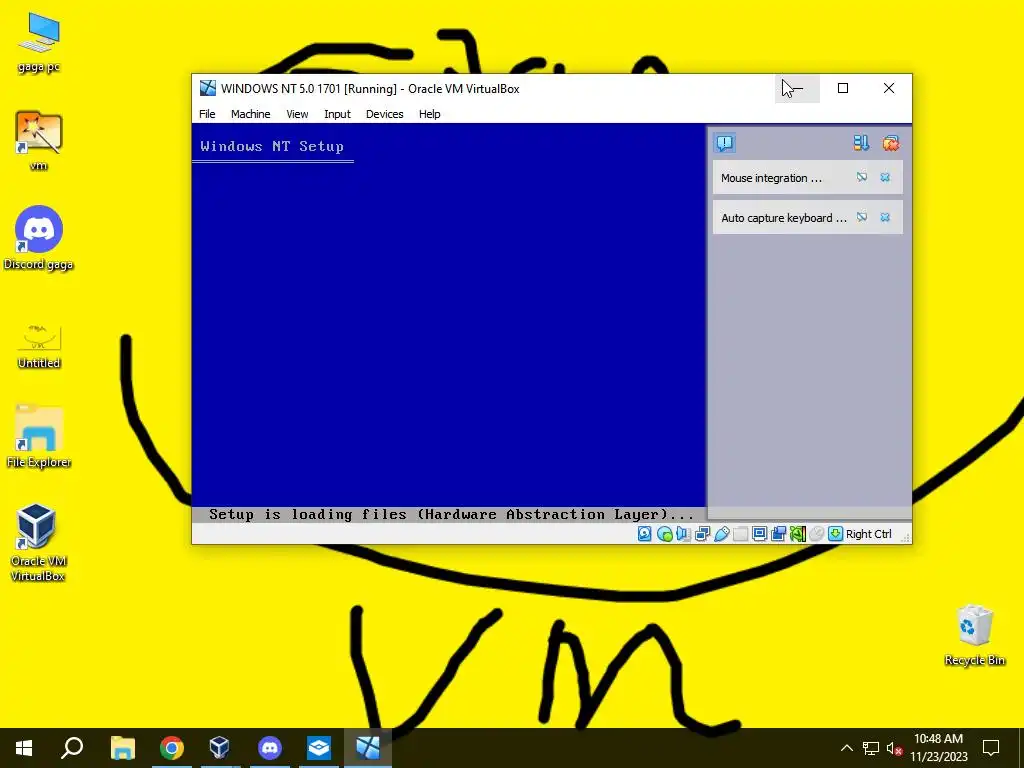Select the vm desktop shortcut
This screenshot has width=1024, height=768.
point(39,141)
